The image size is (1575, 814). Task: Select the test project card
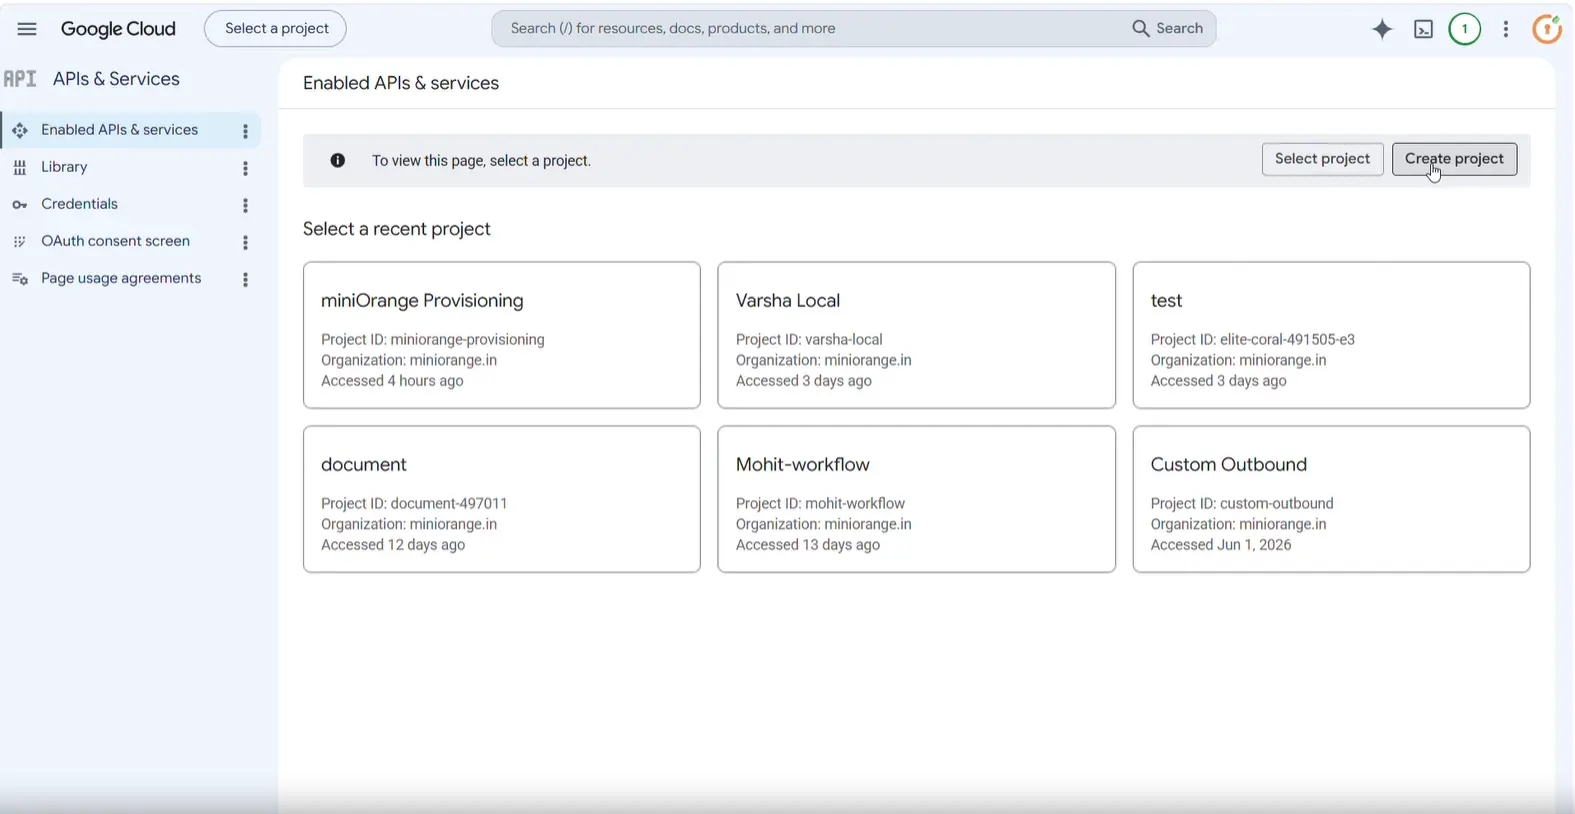pos(1331,335)
